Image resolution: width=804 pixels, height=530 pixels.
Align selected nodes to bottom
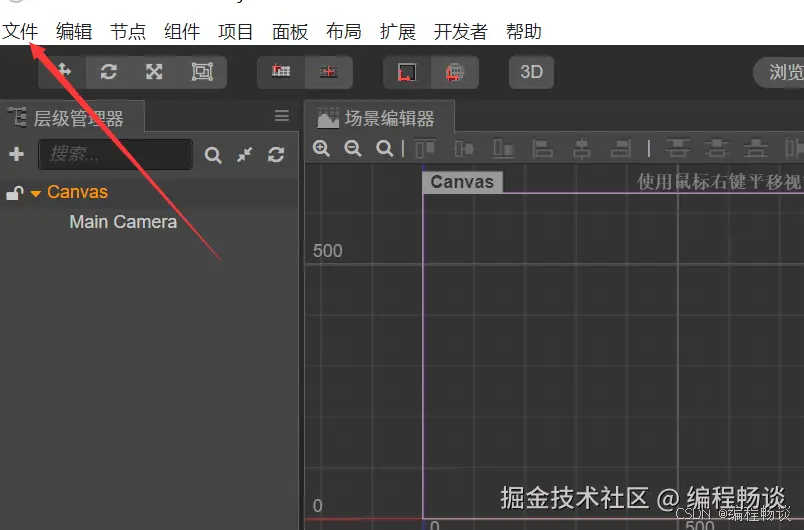pyautogui.click(x=504, y=149)
